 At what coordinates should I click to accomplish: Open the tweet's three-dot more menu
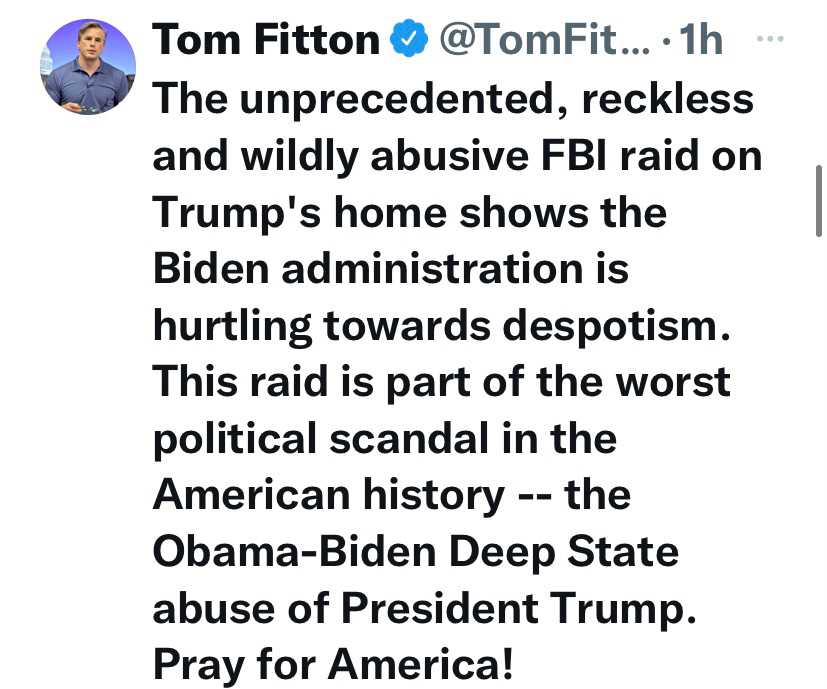pyautogui.click(x=768, y=40)
